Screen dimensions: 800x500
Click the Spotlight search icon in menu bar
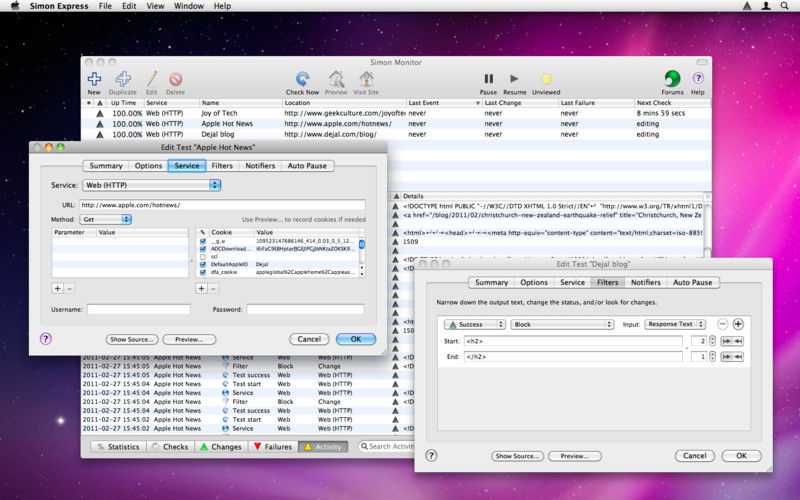click(784, 6)
